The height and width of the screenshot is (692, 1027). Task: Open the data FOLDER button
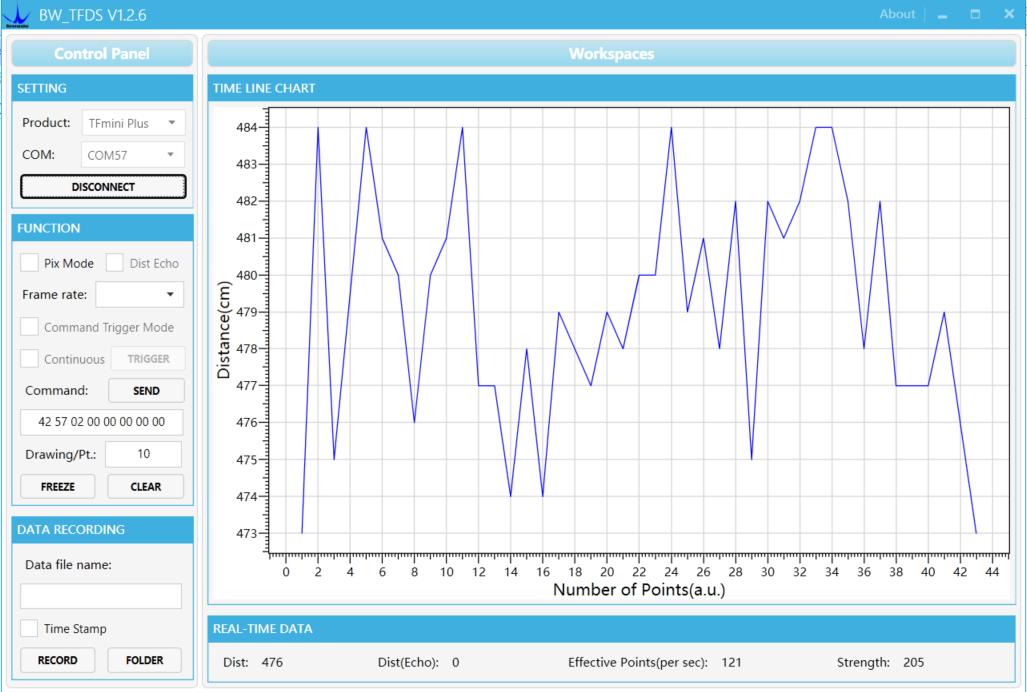[x=145, y=660]
